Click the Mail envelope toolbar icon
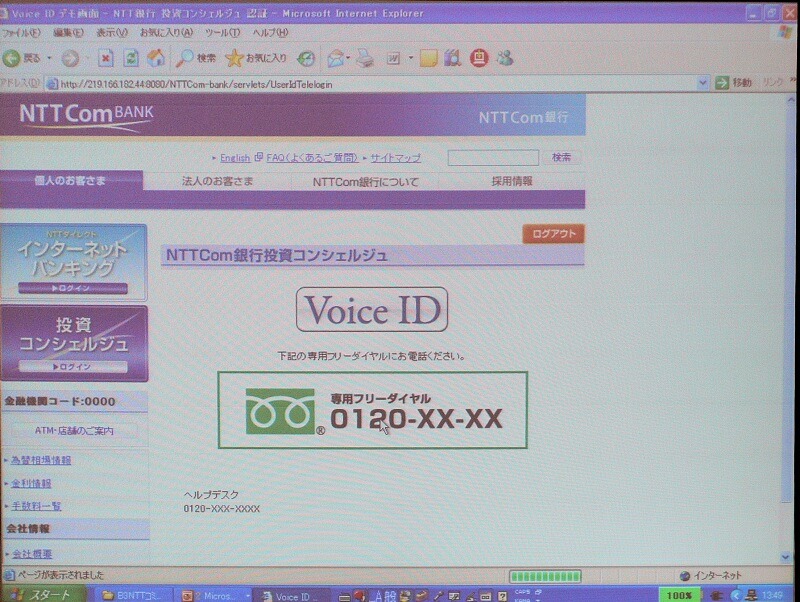800x602 pixels. tap(335, 59)
